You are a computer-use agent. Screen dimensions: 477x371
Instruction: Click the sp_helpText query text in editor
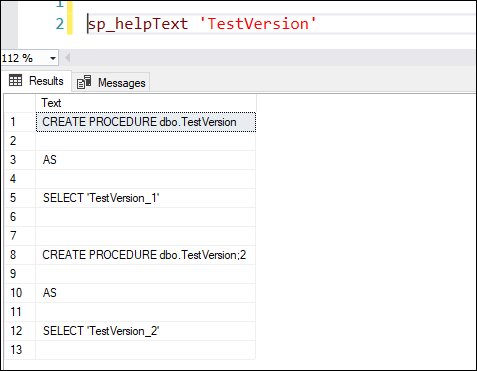pyautogui.click(x=138, y=24)
